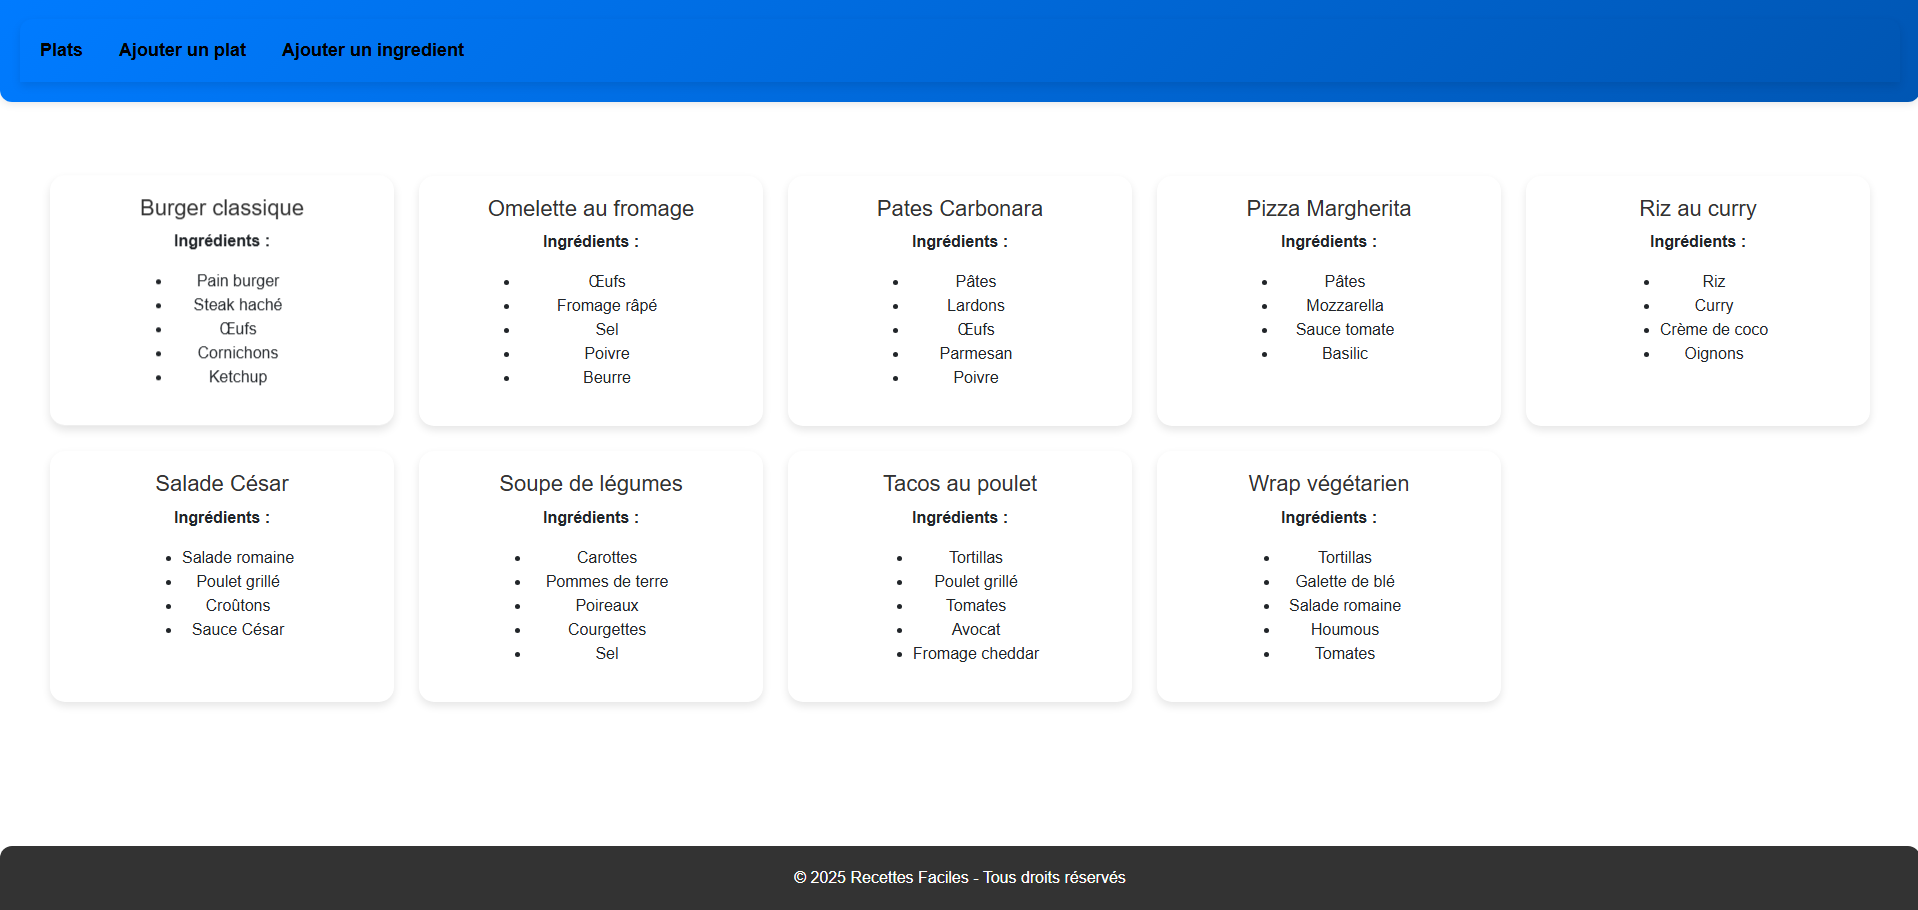
Task: Open the Plats navigation link
Action: (x=61, y=50)
